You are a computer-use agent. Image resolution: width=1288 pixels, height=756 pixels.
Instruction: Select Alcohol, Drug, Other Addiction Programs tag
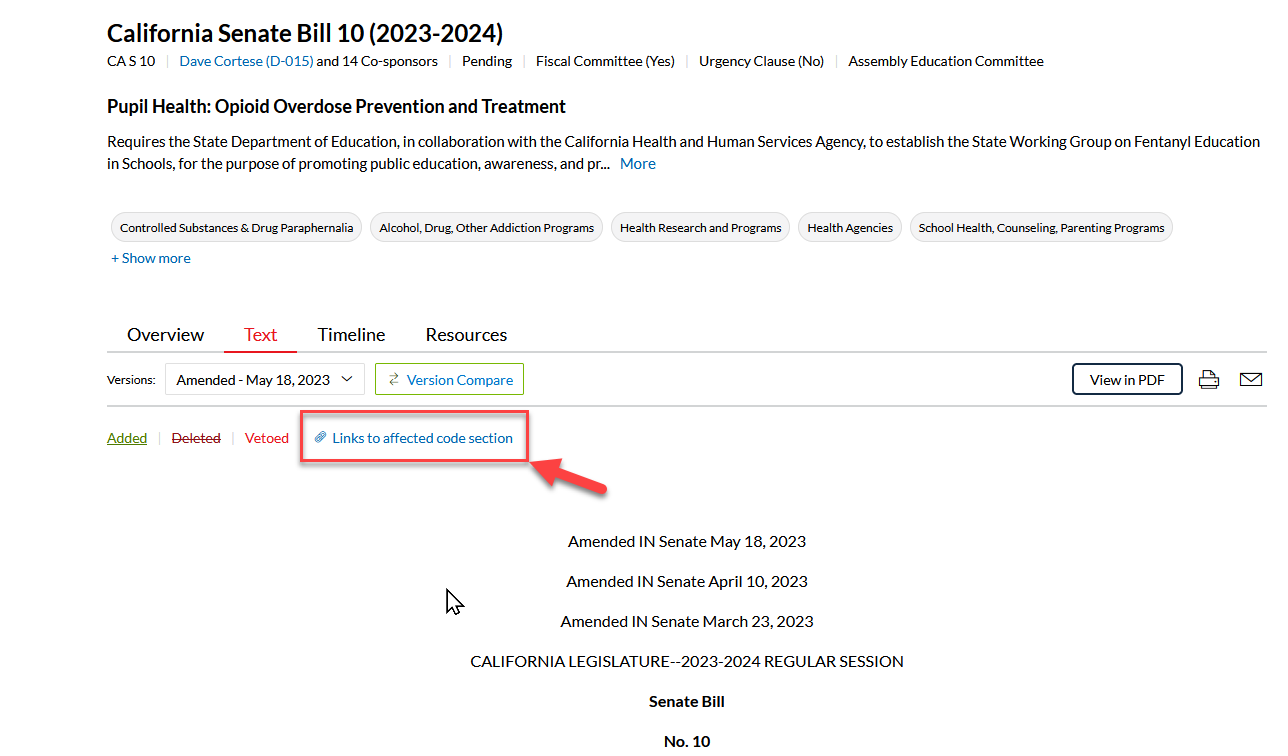pos(486,228)
